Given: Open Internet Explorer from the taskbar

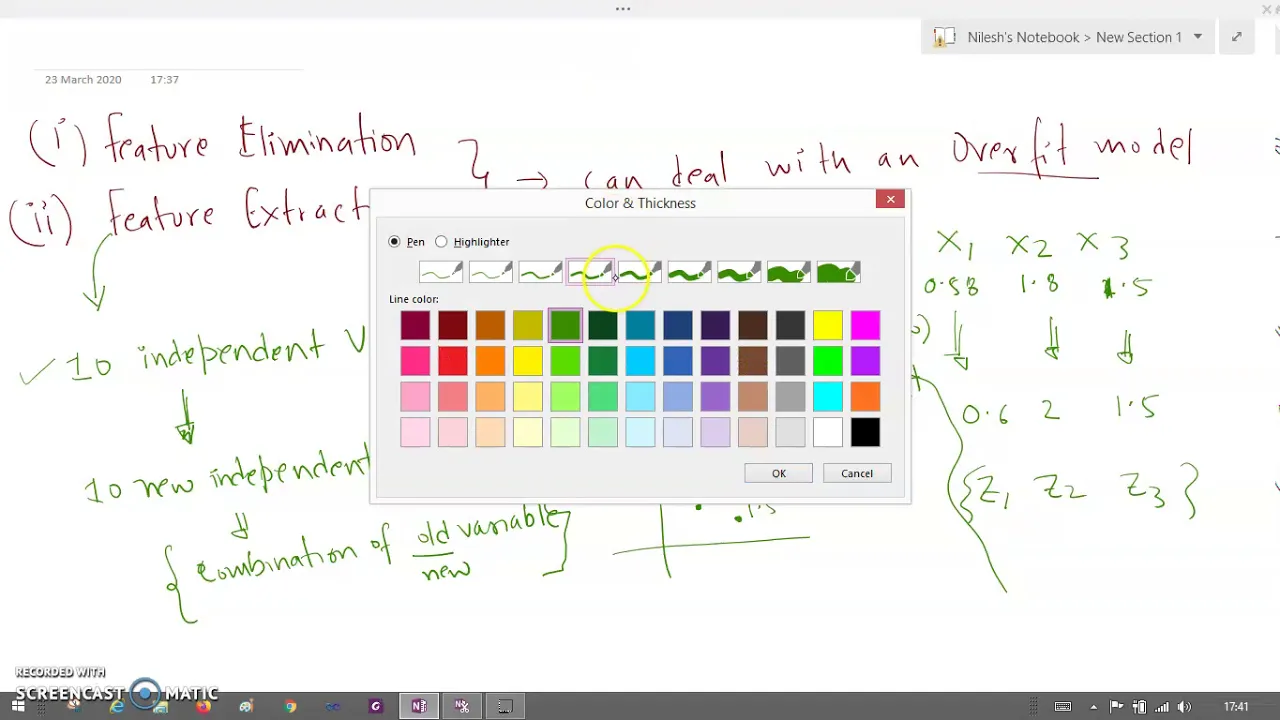Looking at the screenshot, I should (117, 706).
